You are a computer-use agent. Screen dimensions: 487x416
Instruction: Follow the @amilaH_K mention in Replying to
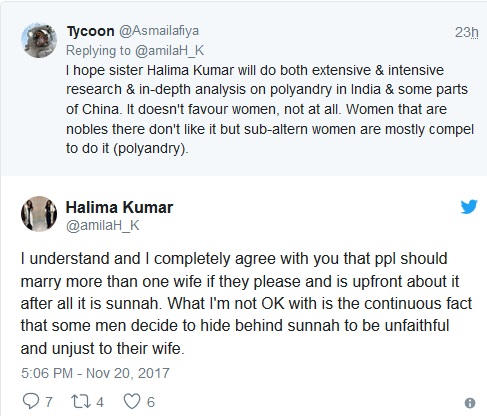coord(169,51)
